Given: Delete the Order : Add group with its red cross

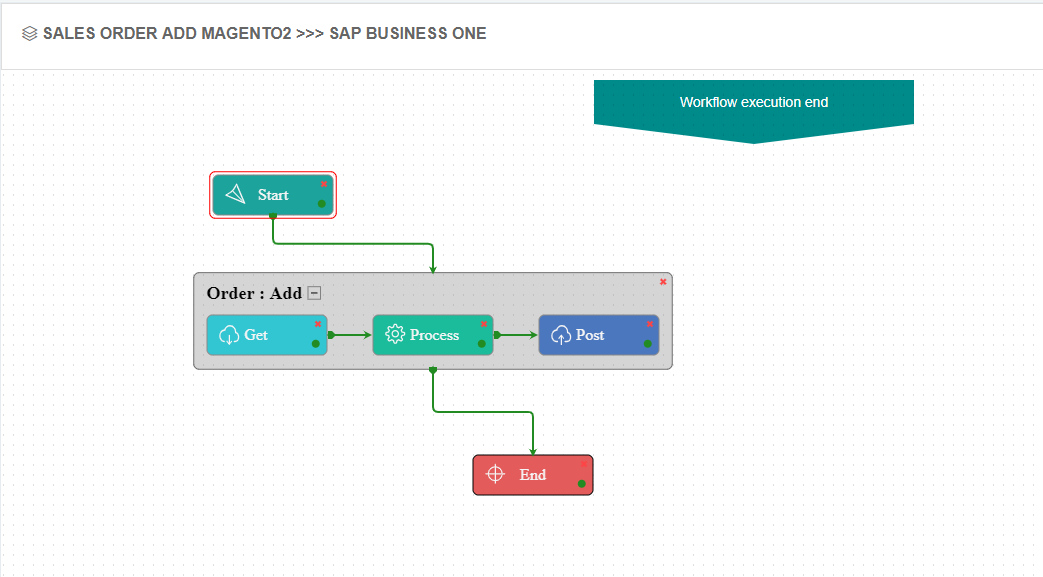Looking at the screenshot, I should pos(662,282).
